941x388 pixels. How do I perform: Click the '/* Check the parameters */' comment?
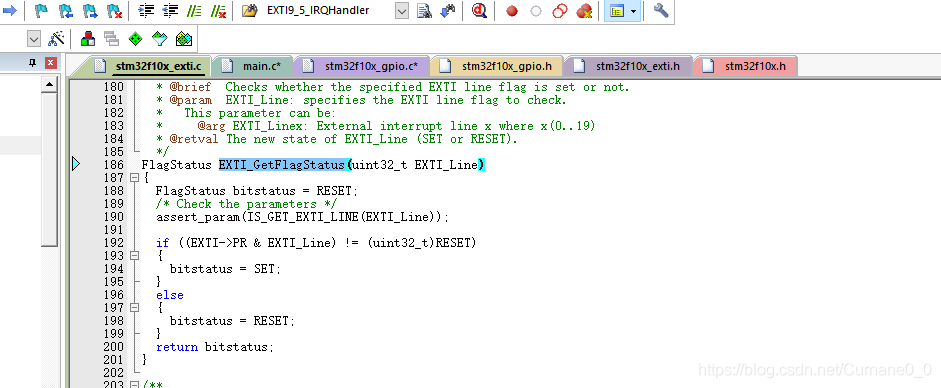[246, 204]
